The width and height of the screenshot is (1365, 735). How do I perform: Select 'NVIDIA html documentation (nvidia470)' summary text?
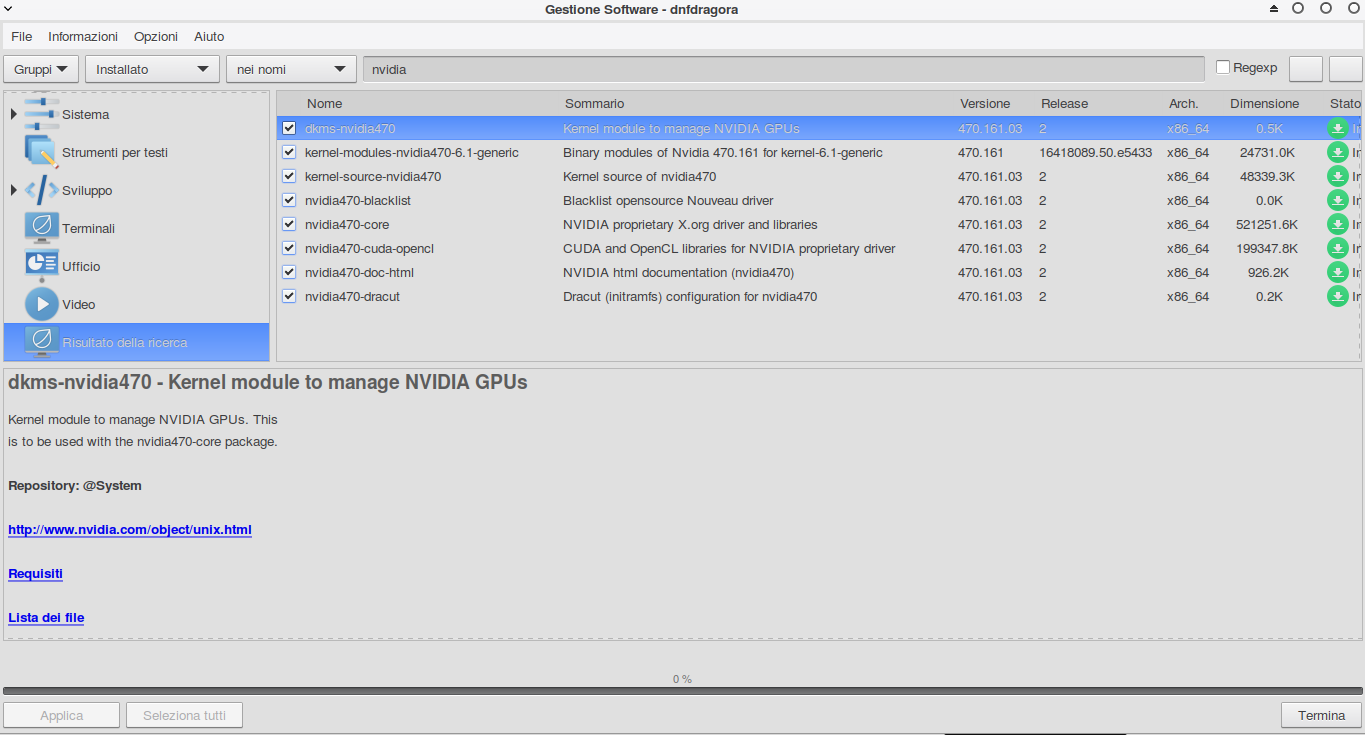click(678, 272)
